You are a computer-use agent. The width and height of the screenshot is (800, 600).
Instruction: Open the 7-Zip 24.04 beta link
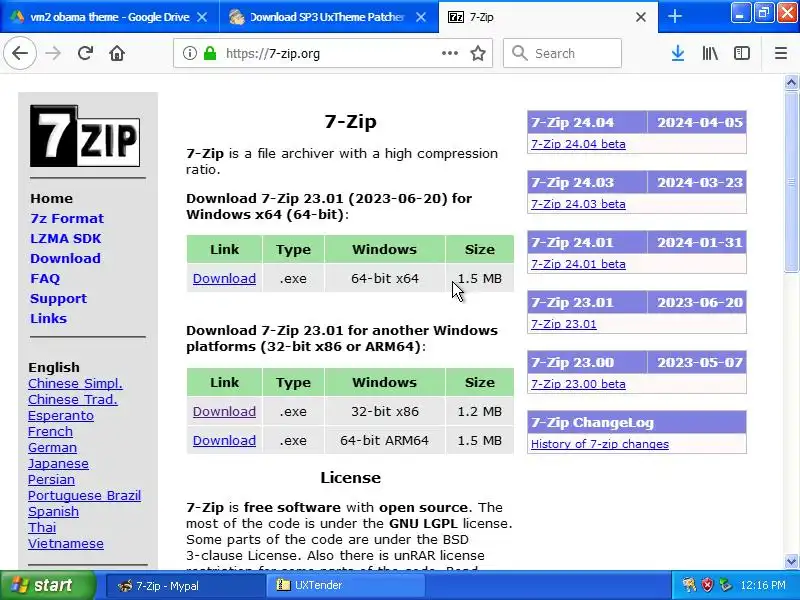click(x=578, y=144)
